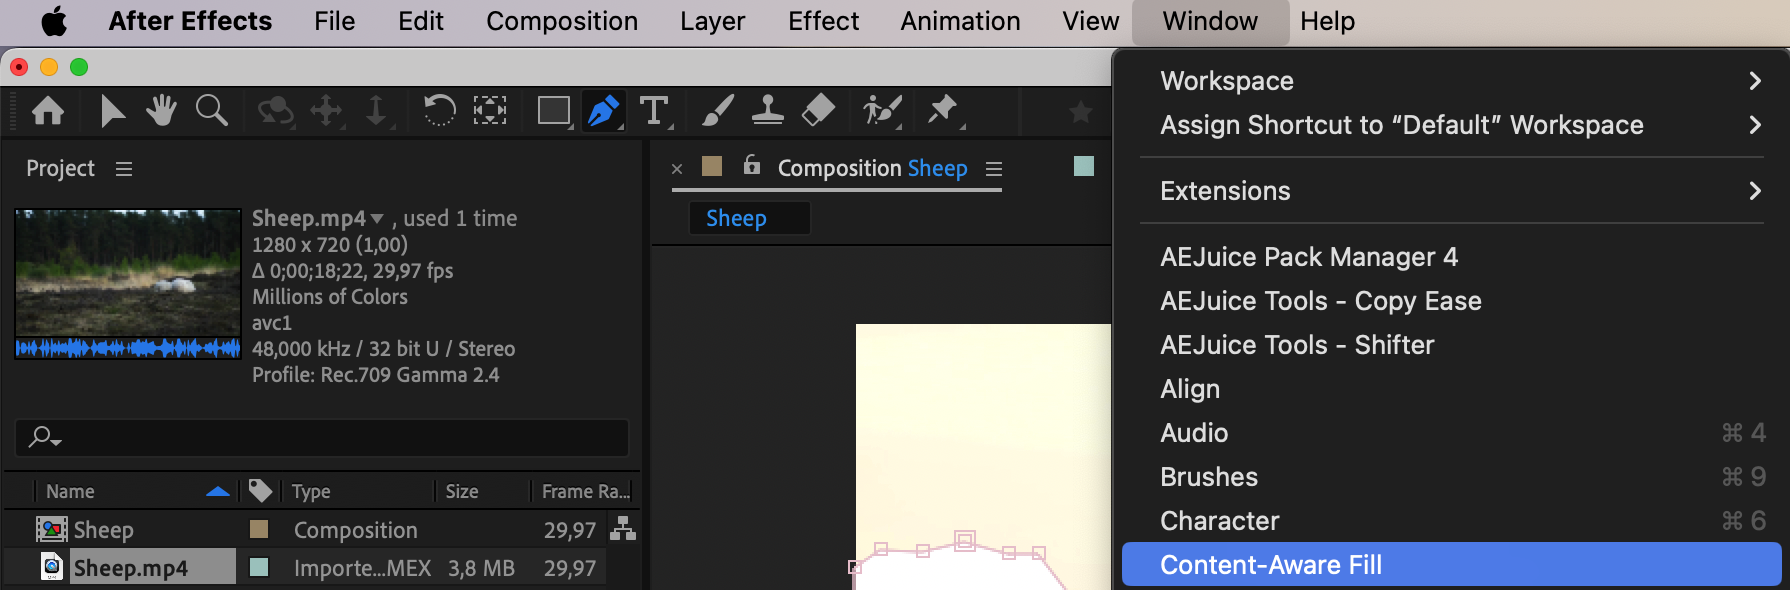Click the star icon in the toolbar
The width and height of the screenshot is (1790, 590).
(1080, 111)
